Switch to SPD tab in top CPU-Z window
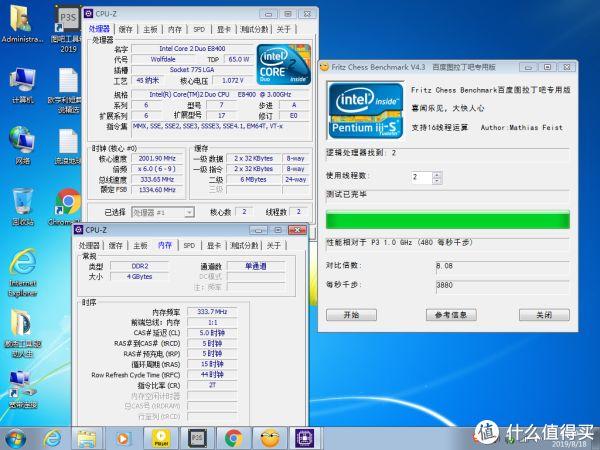 199,29
